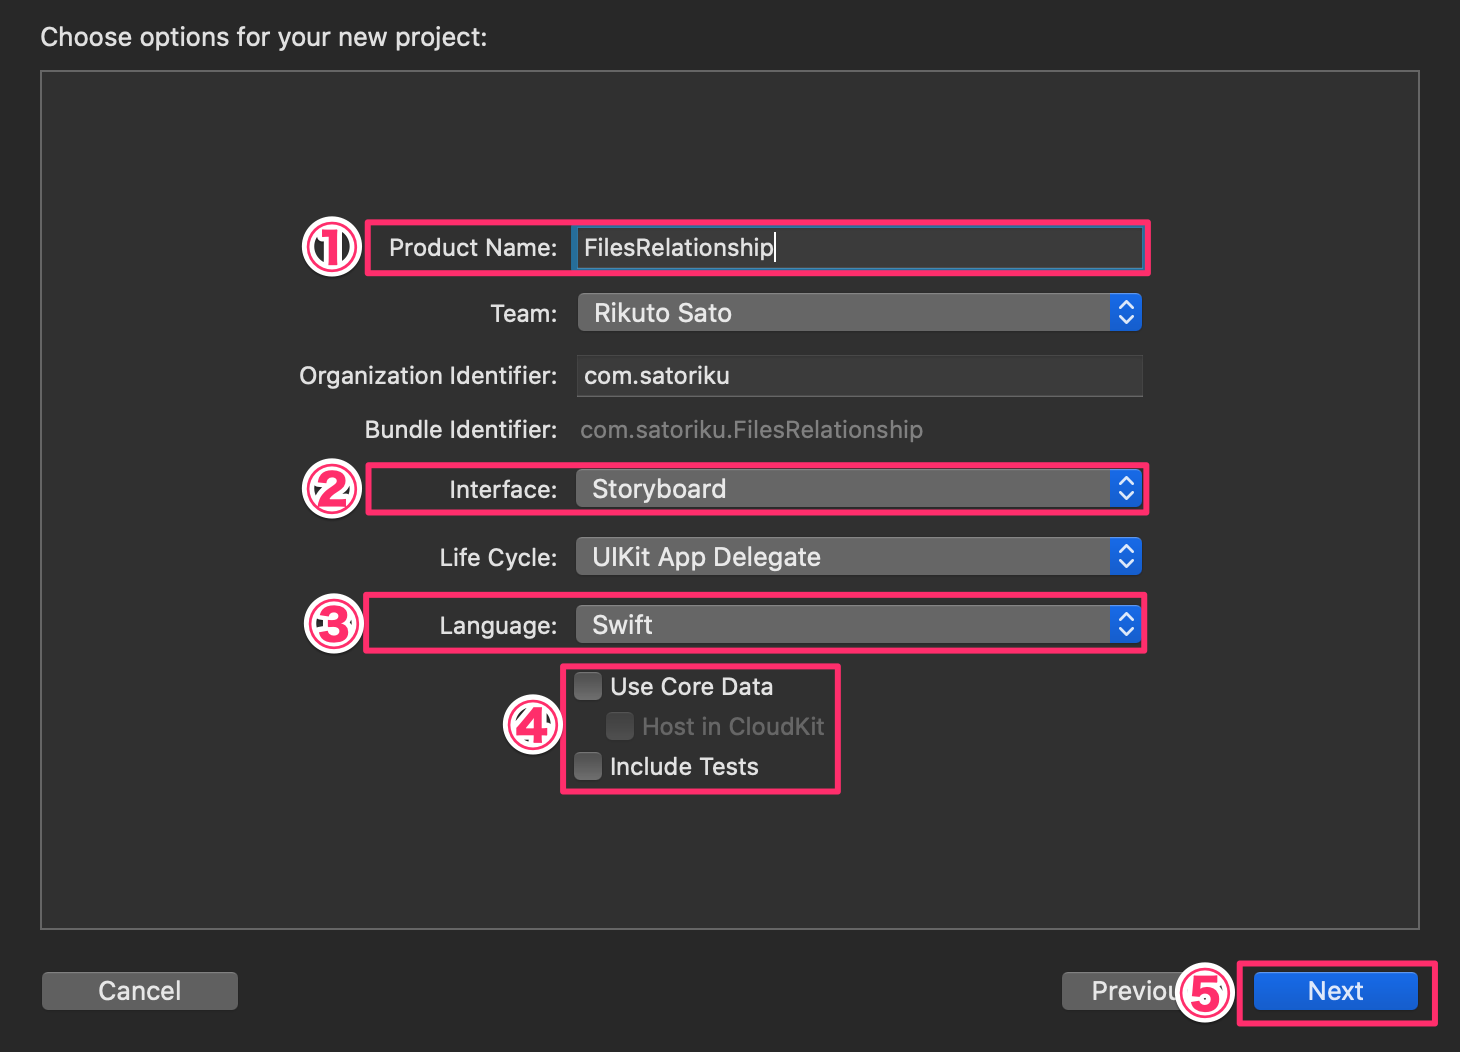Expand the Team dropdown showing Rikuto Sato

pos(858,313)
